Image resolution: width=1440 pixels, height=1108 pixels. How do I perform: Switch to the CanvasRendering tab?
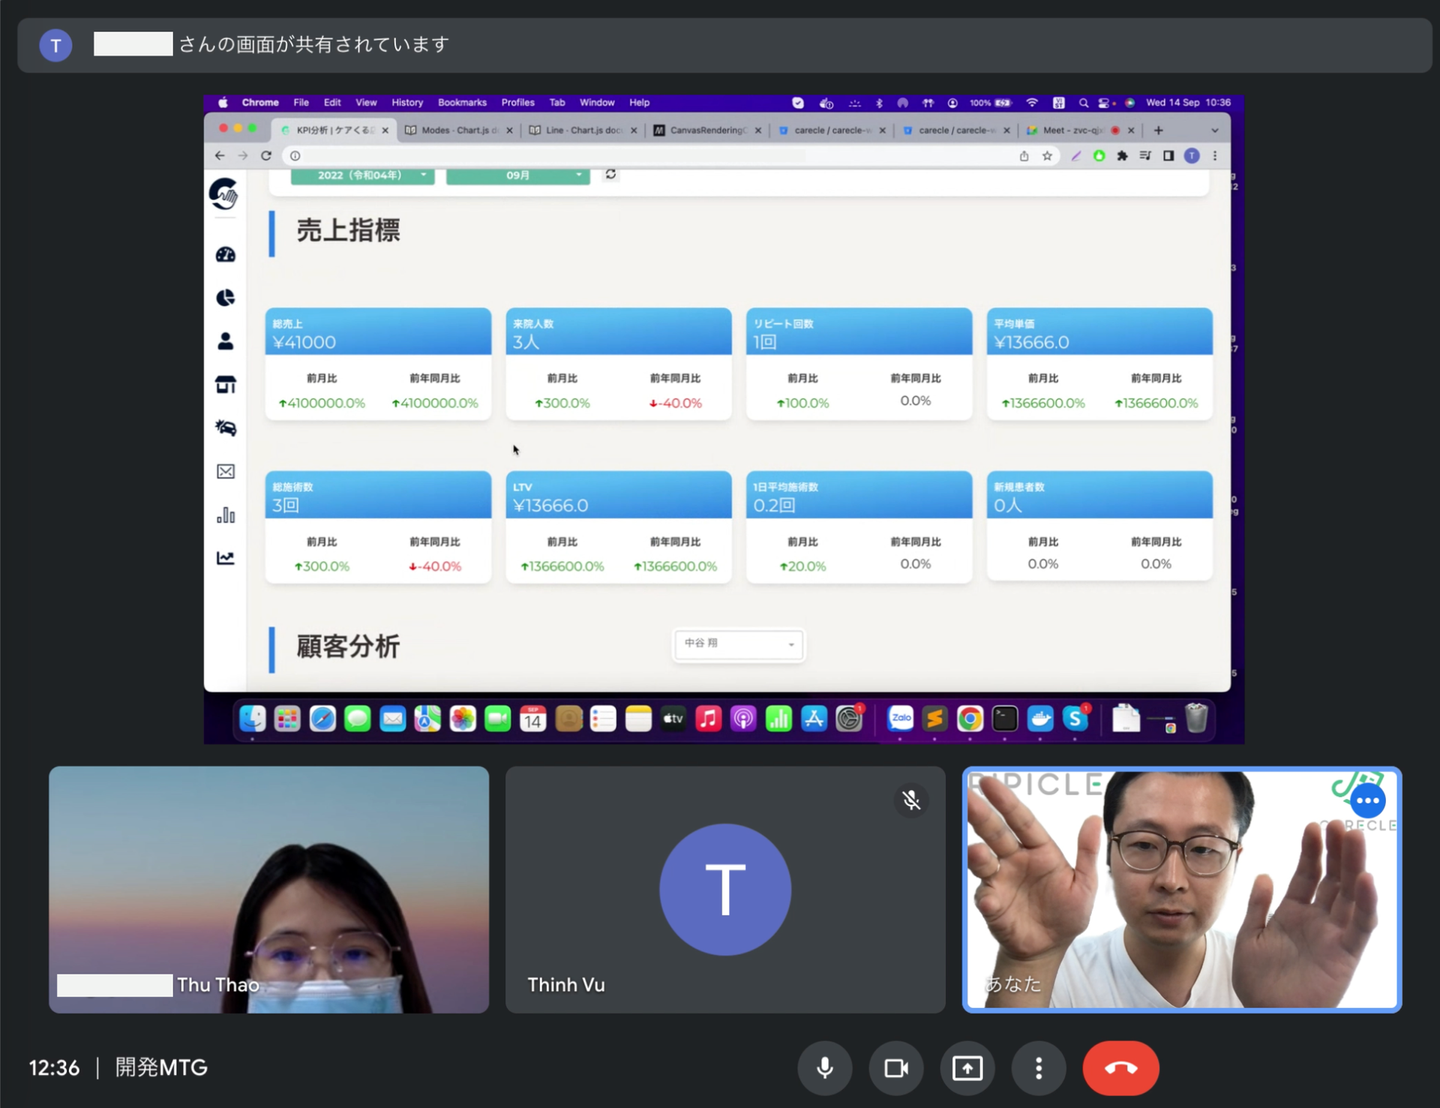(707, 130)
